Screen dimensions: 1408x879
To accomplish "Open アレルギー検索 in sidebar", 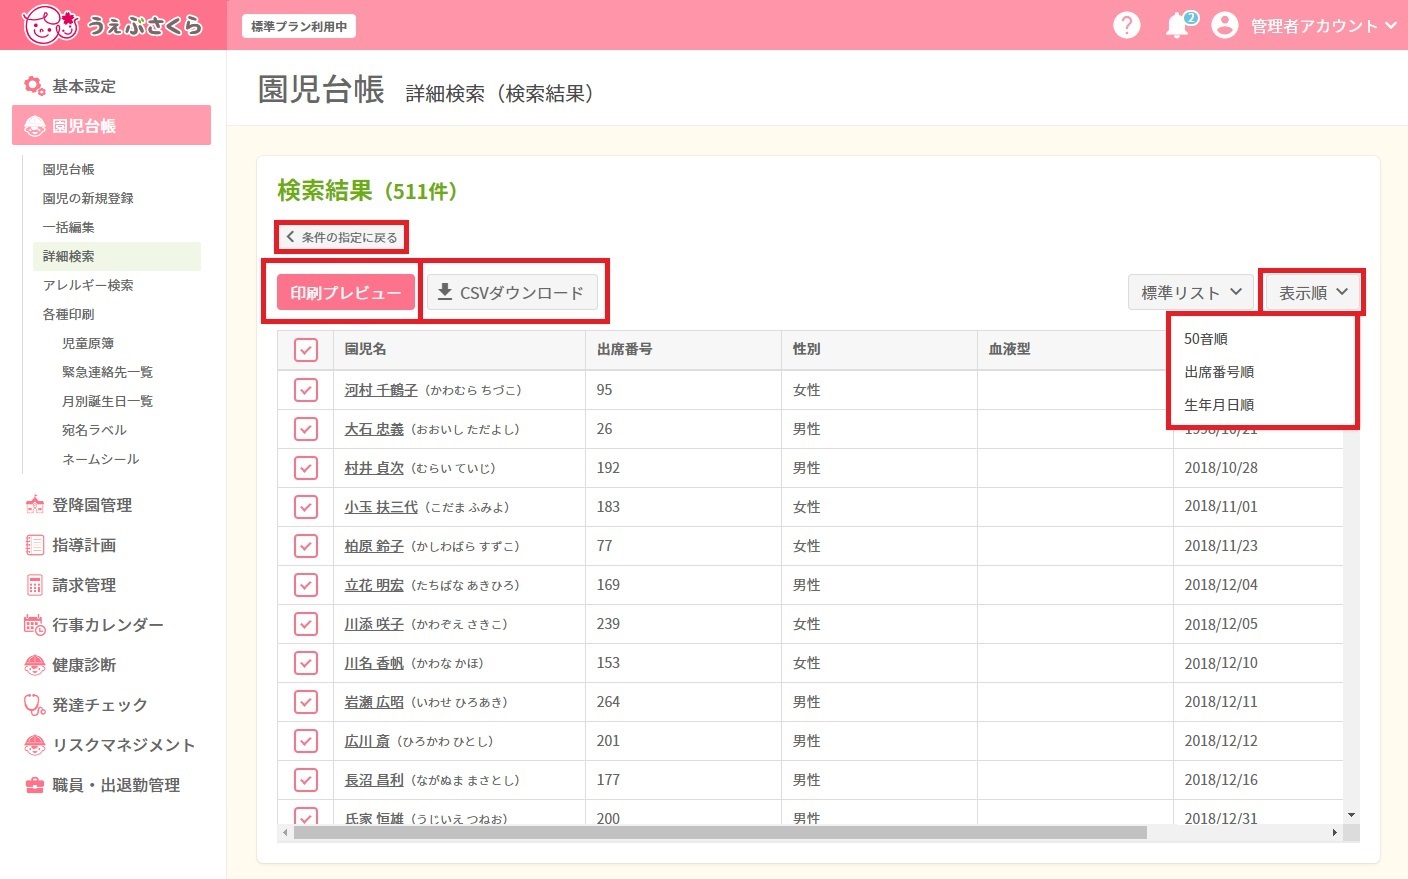I will pyautogui.click(x=88, y=285).
